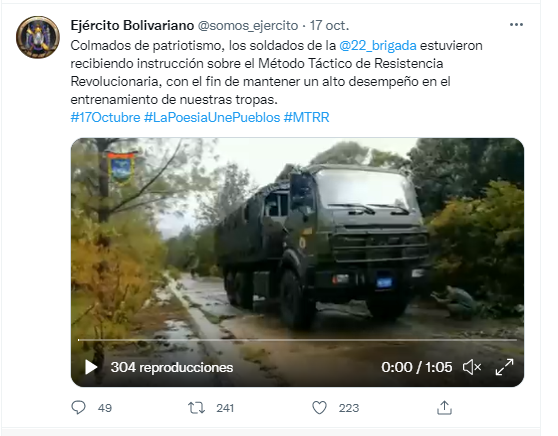Click the #LaPoesiaUnePueblos hashtag

coord(212,117)
